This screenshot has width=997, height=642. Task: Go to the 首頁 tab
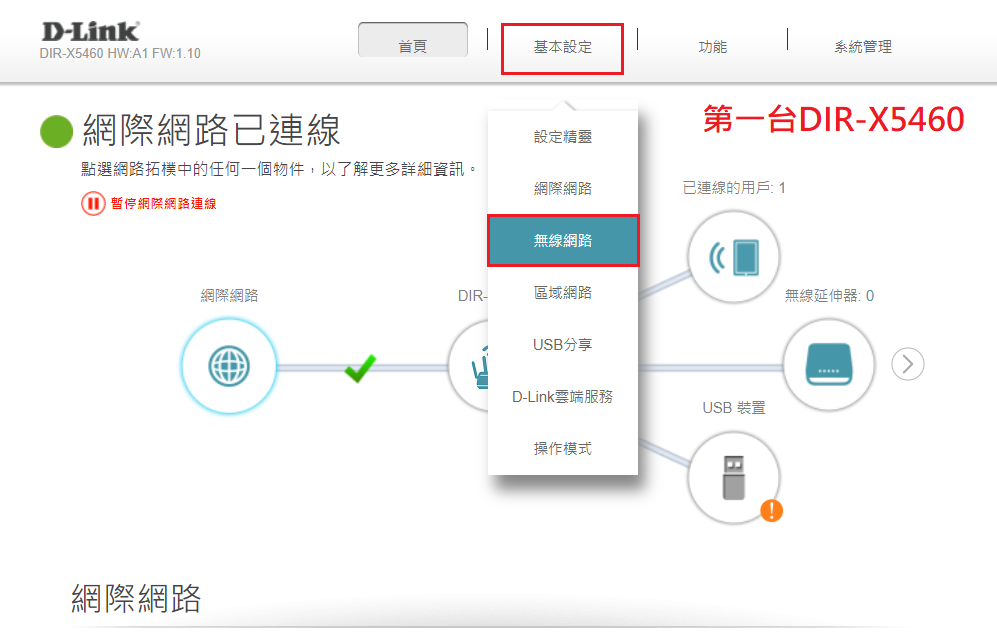point(412,47)
